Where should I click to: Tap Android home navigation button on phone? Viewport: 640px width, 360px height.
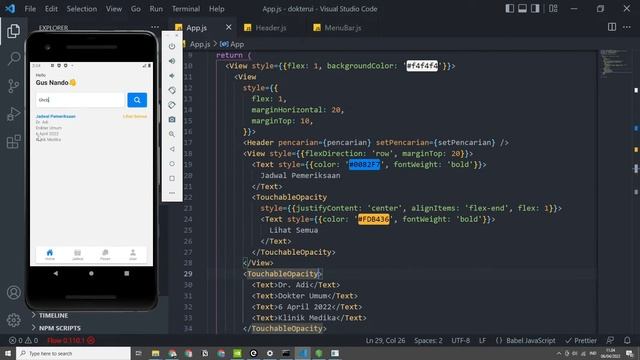91,273
